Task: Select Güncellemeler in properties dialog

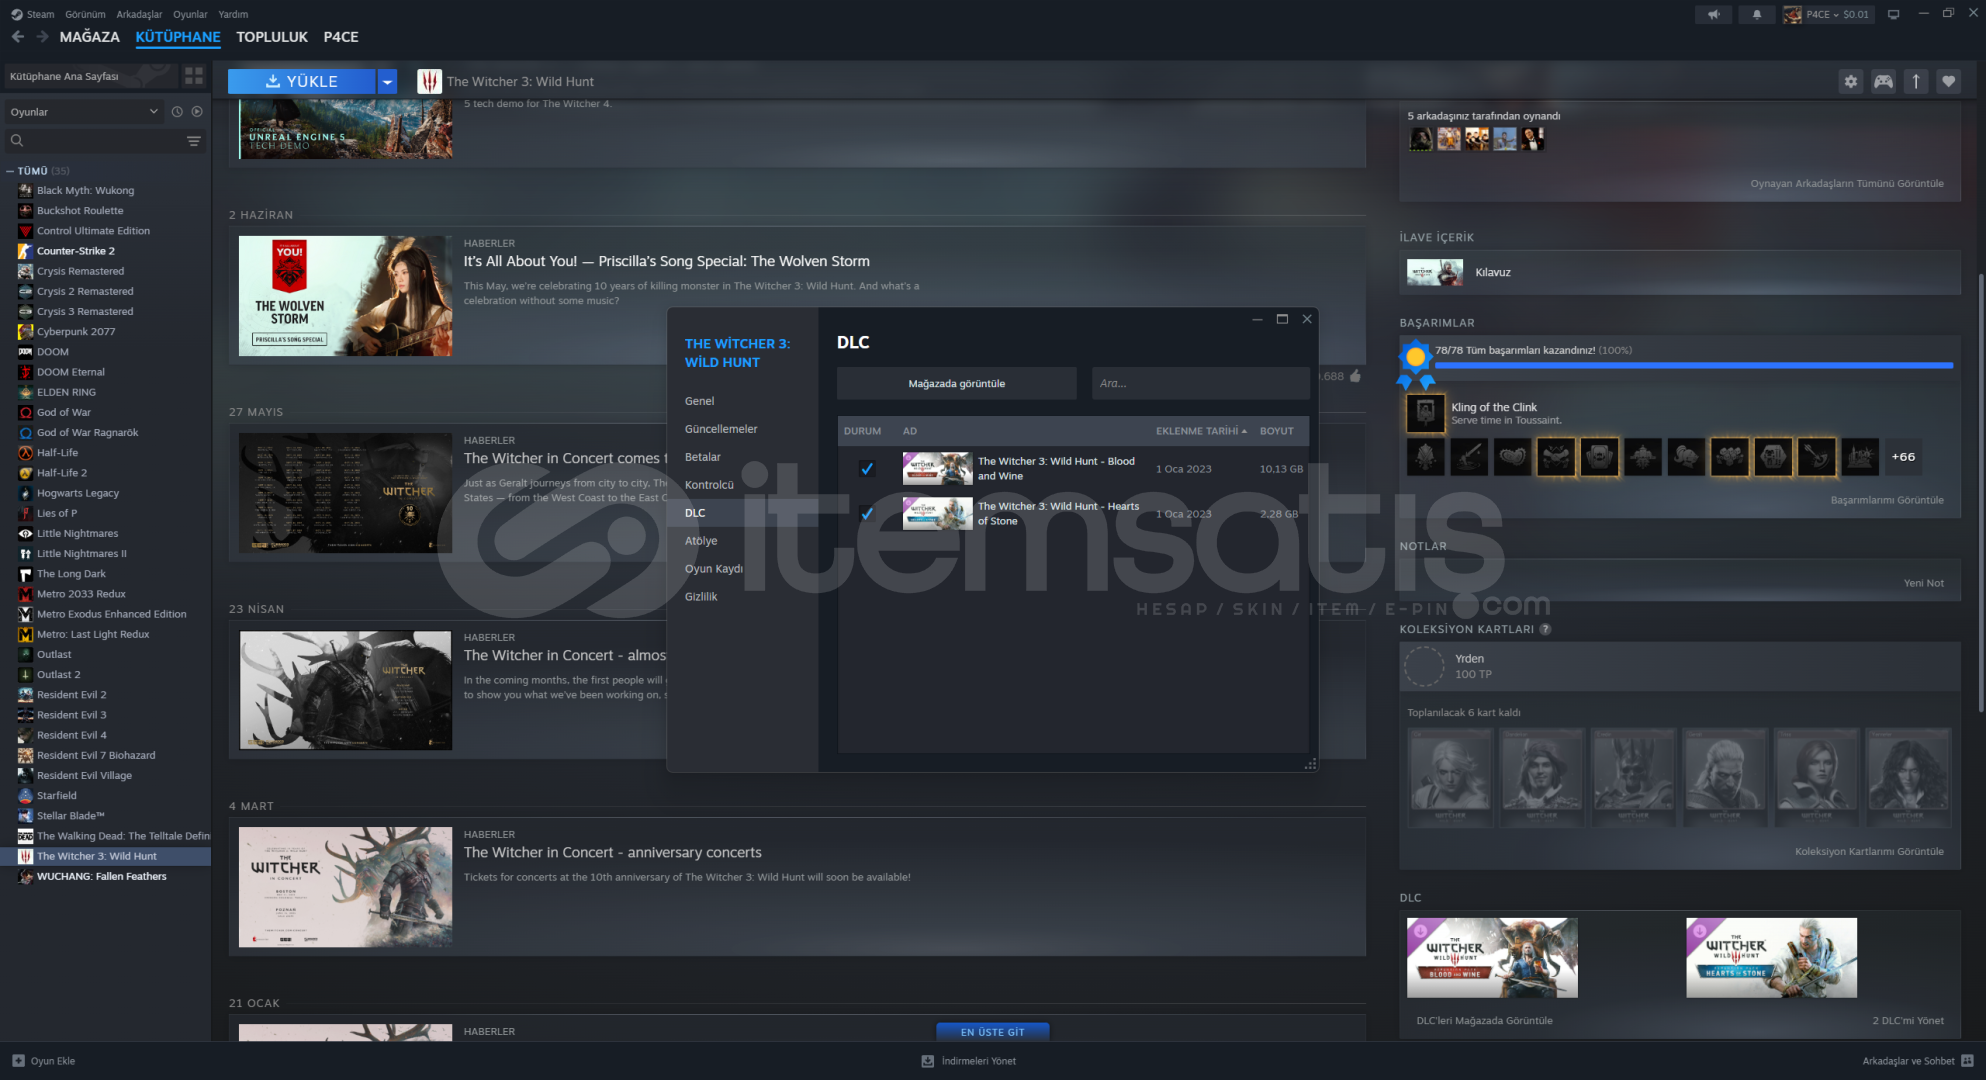Action: pyautogui.click(x=721, y=429)
